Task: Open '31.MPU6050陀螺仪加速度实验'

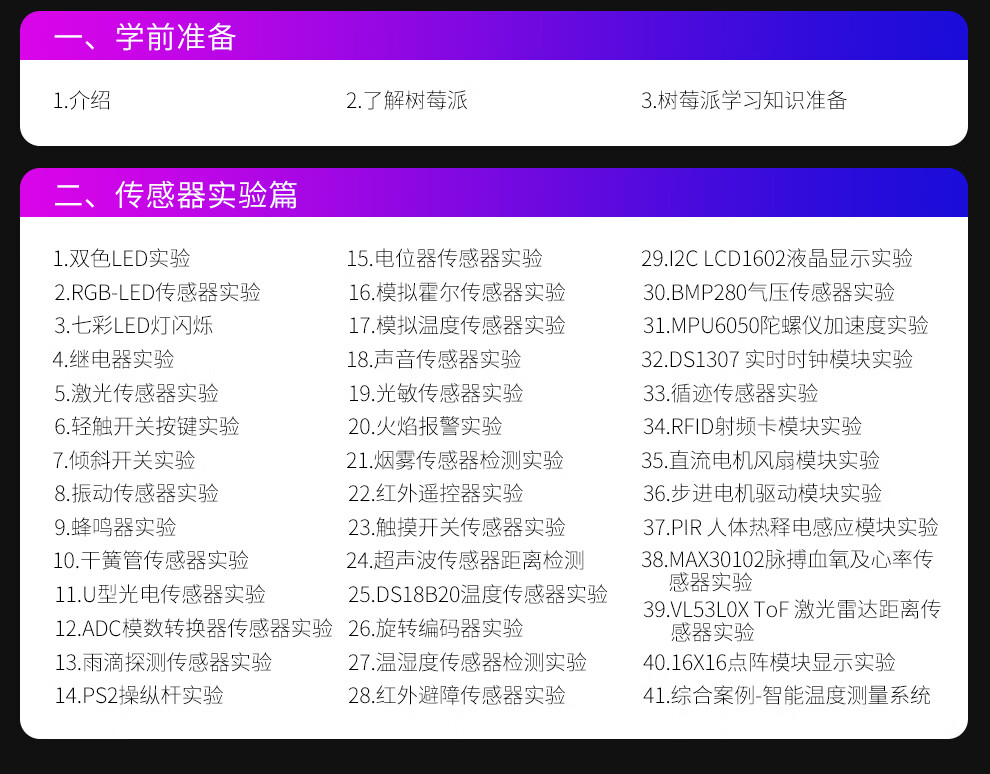Action: click(785, 326)
